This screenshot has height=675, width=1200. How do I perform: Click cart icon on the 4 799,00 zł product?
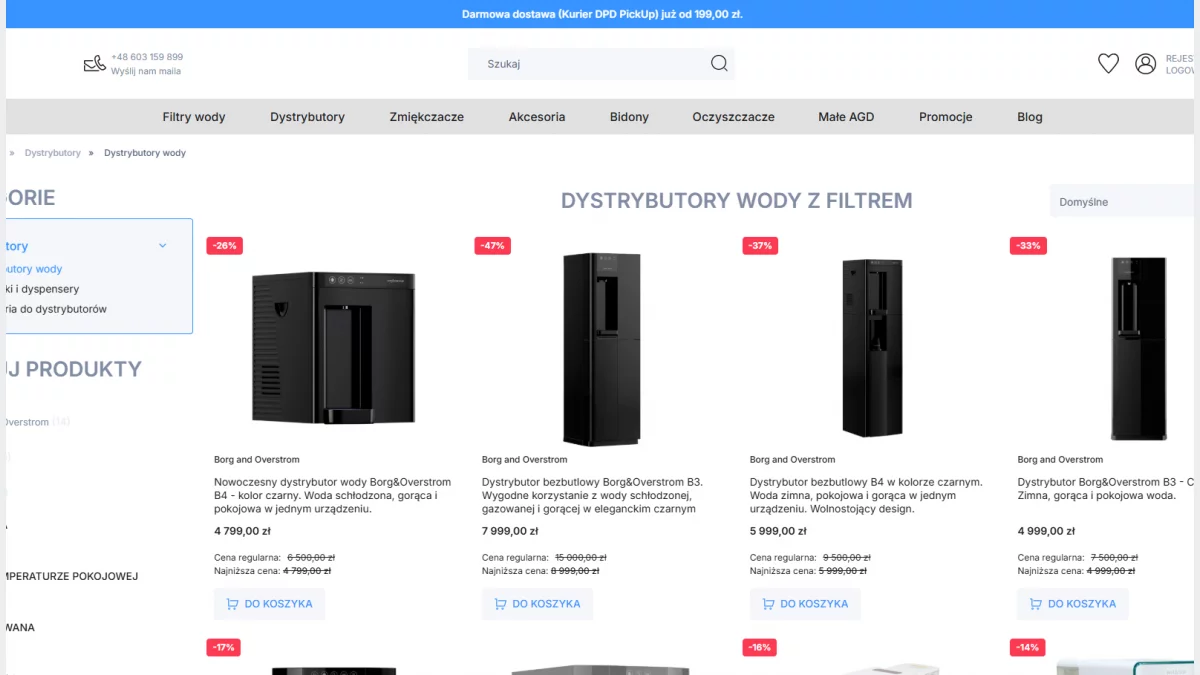[x=232, y=604]
